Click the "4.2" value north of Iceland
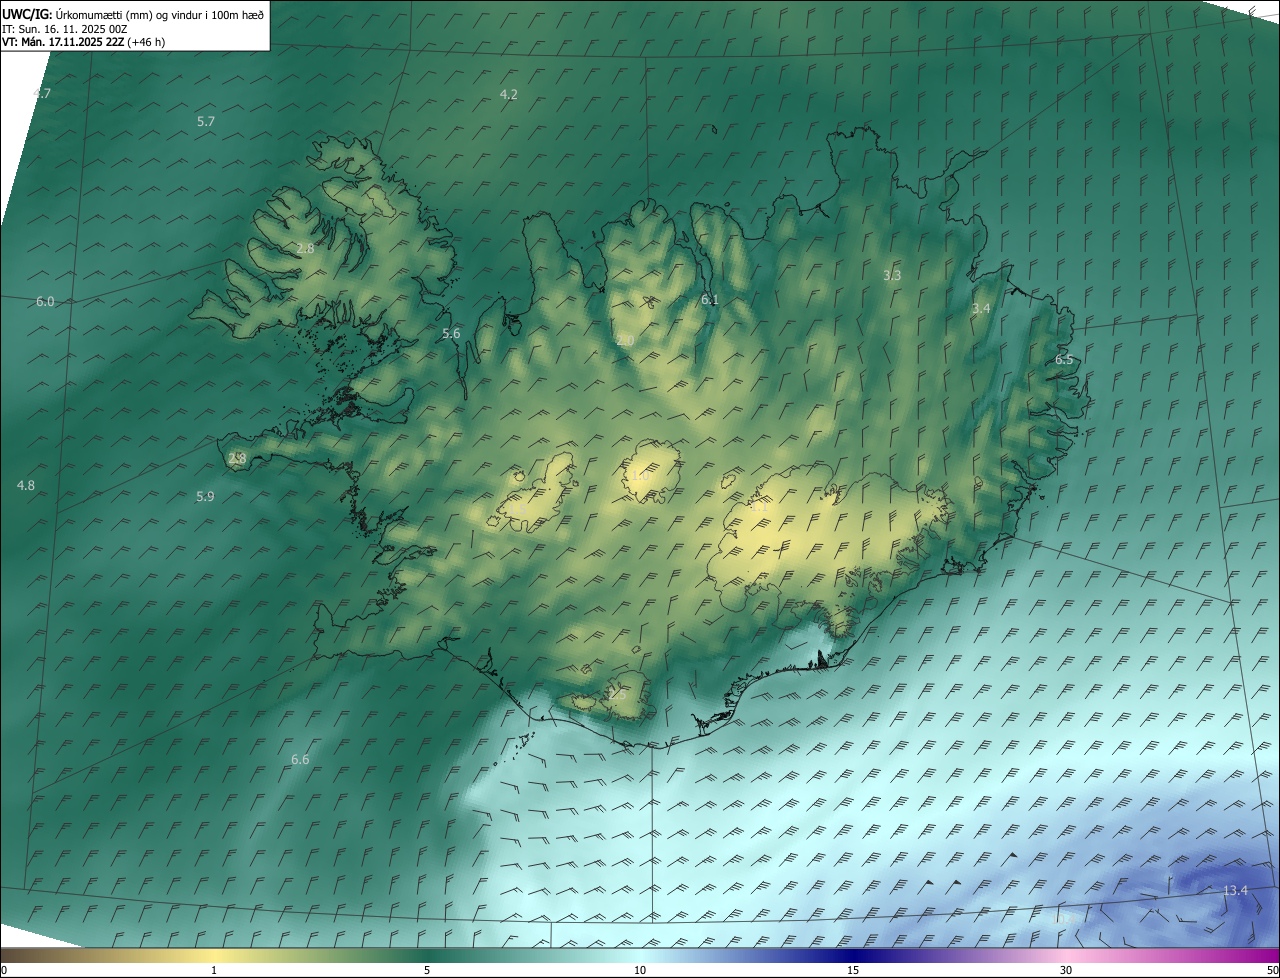The width and height of the screenshot is (1280, 978). (x=509, y=94)
